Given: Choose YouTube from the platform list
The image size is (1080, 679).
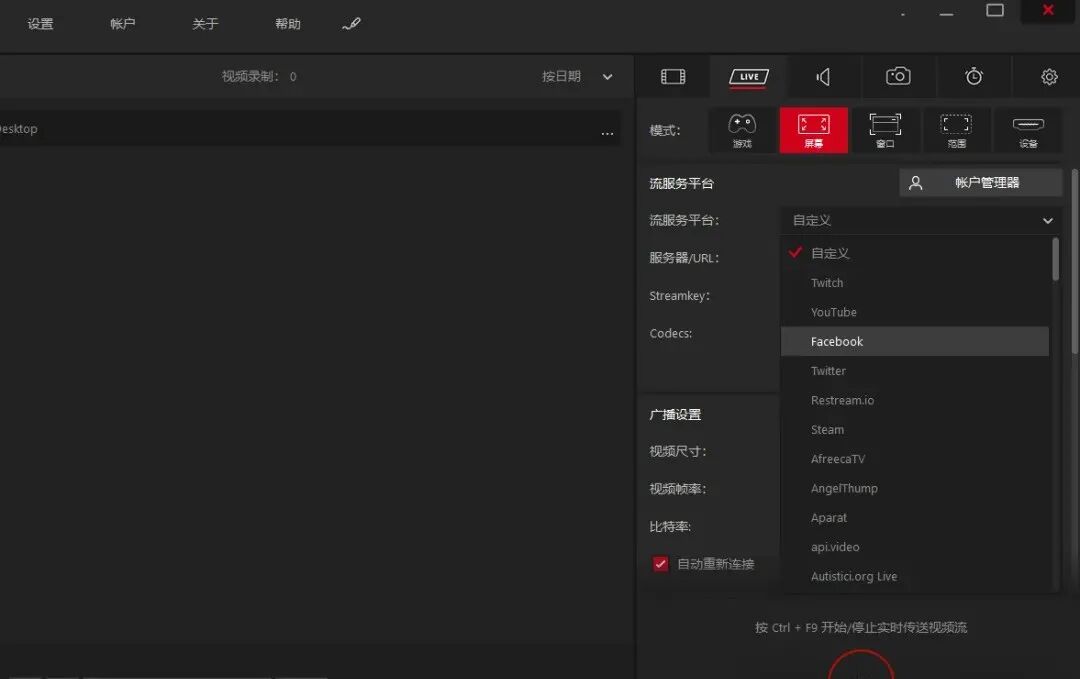Looking at the screenshot, I should pos(915,312).
